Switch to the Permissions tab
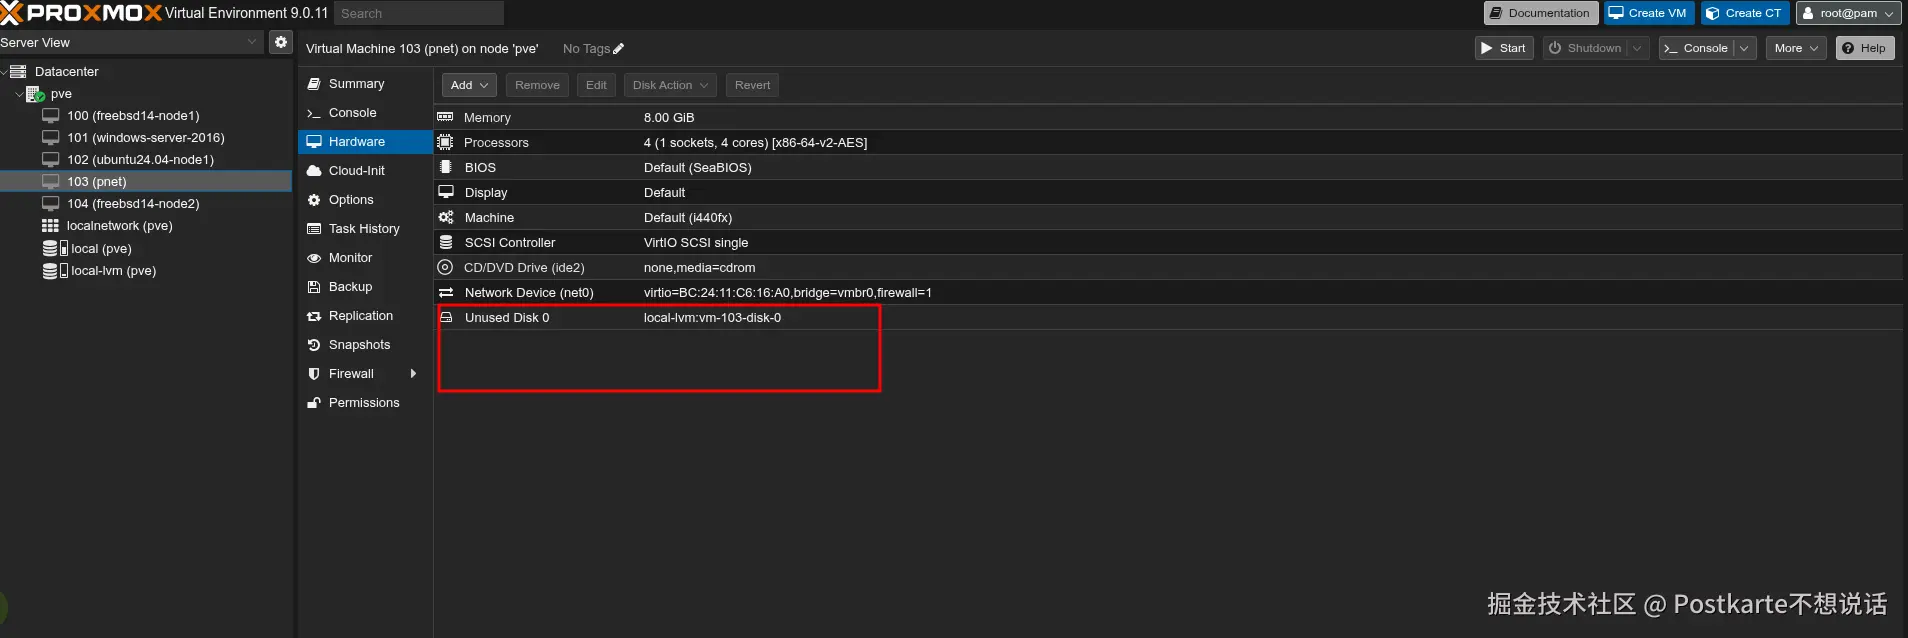 365,403
